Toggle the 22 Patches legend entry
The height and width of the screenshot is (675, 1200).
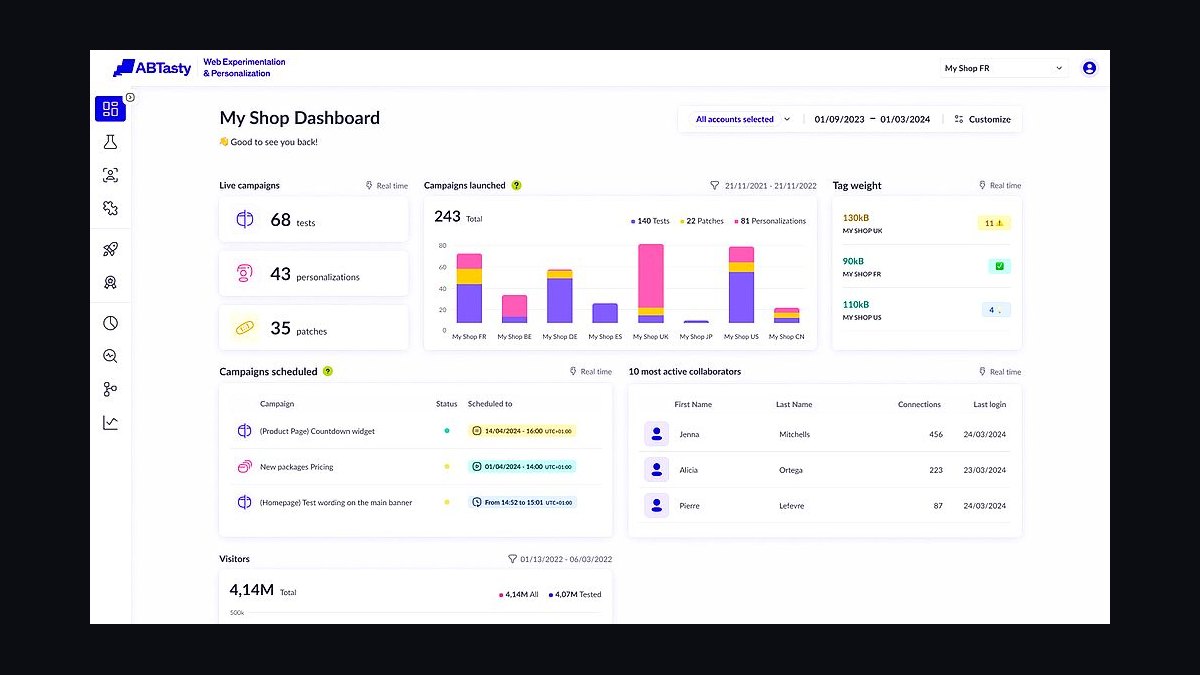tap(702, 221)
